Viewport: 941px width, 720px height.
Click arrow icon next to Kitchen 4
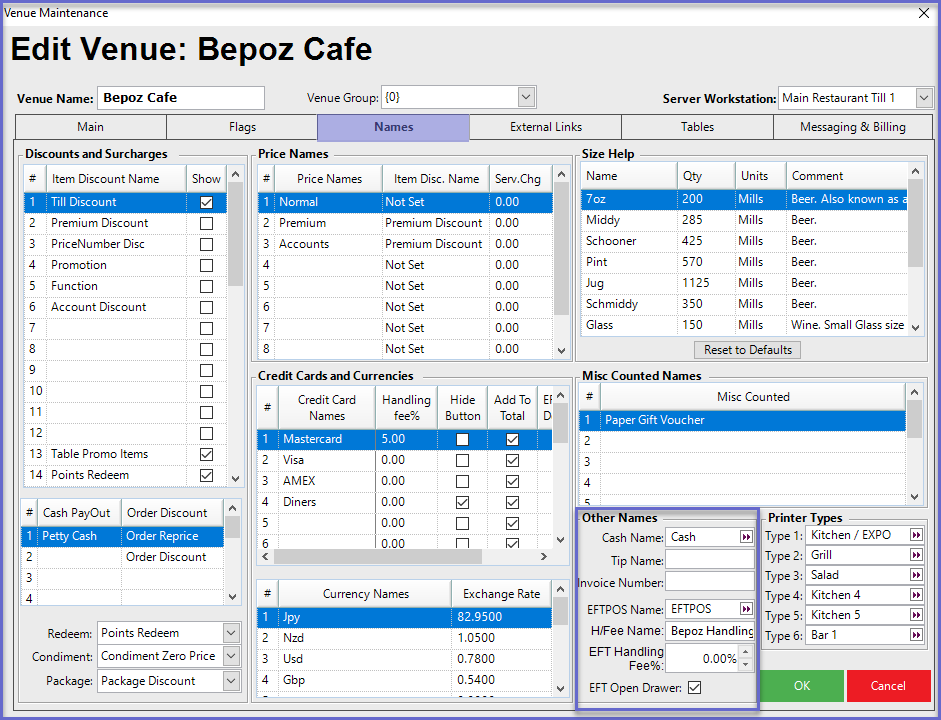(916, 596)
